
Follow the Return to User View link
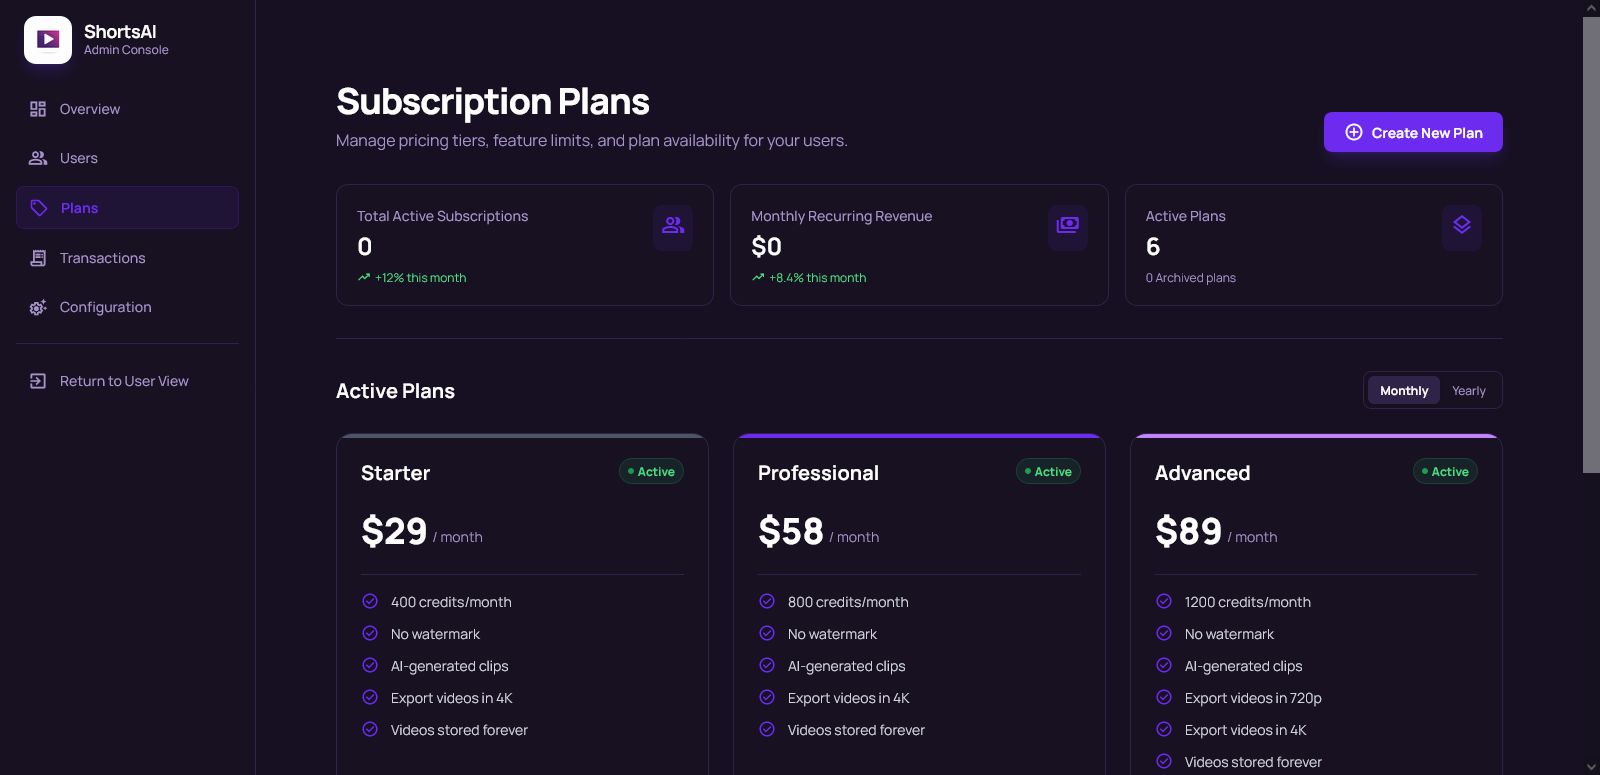pos(124,381)
